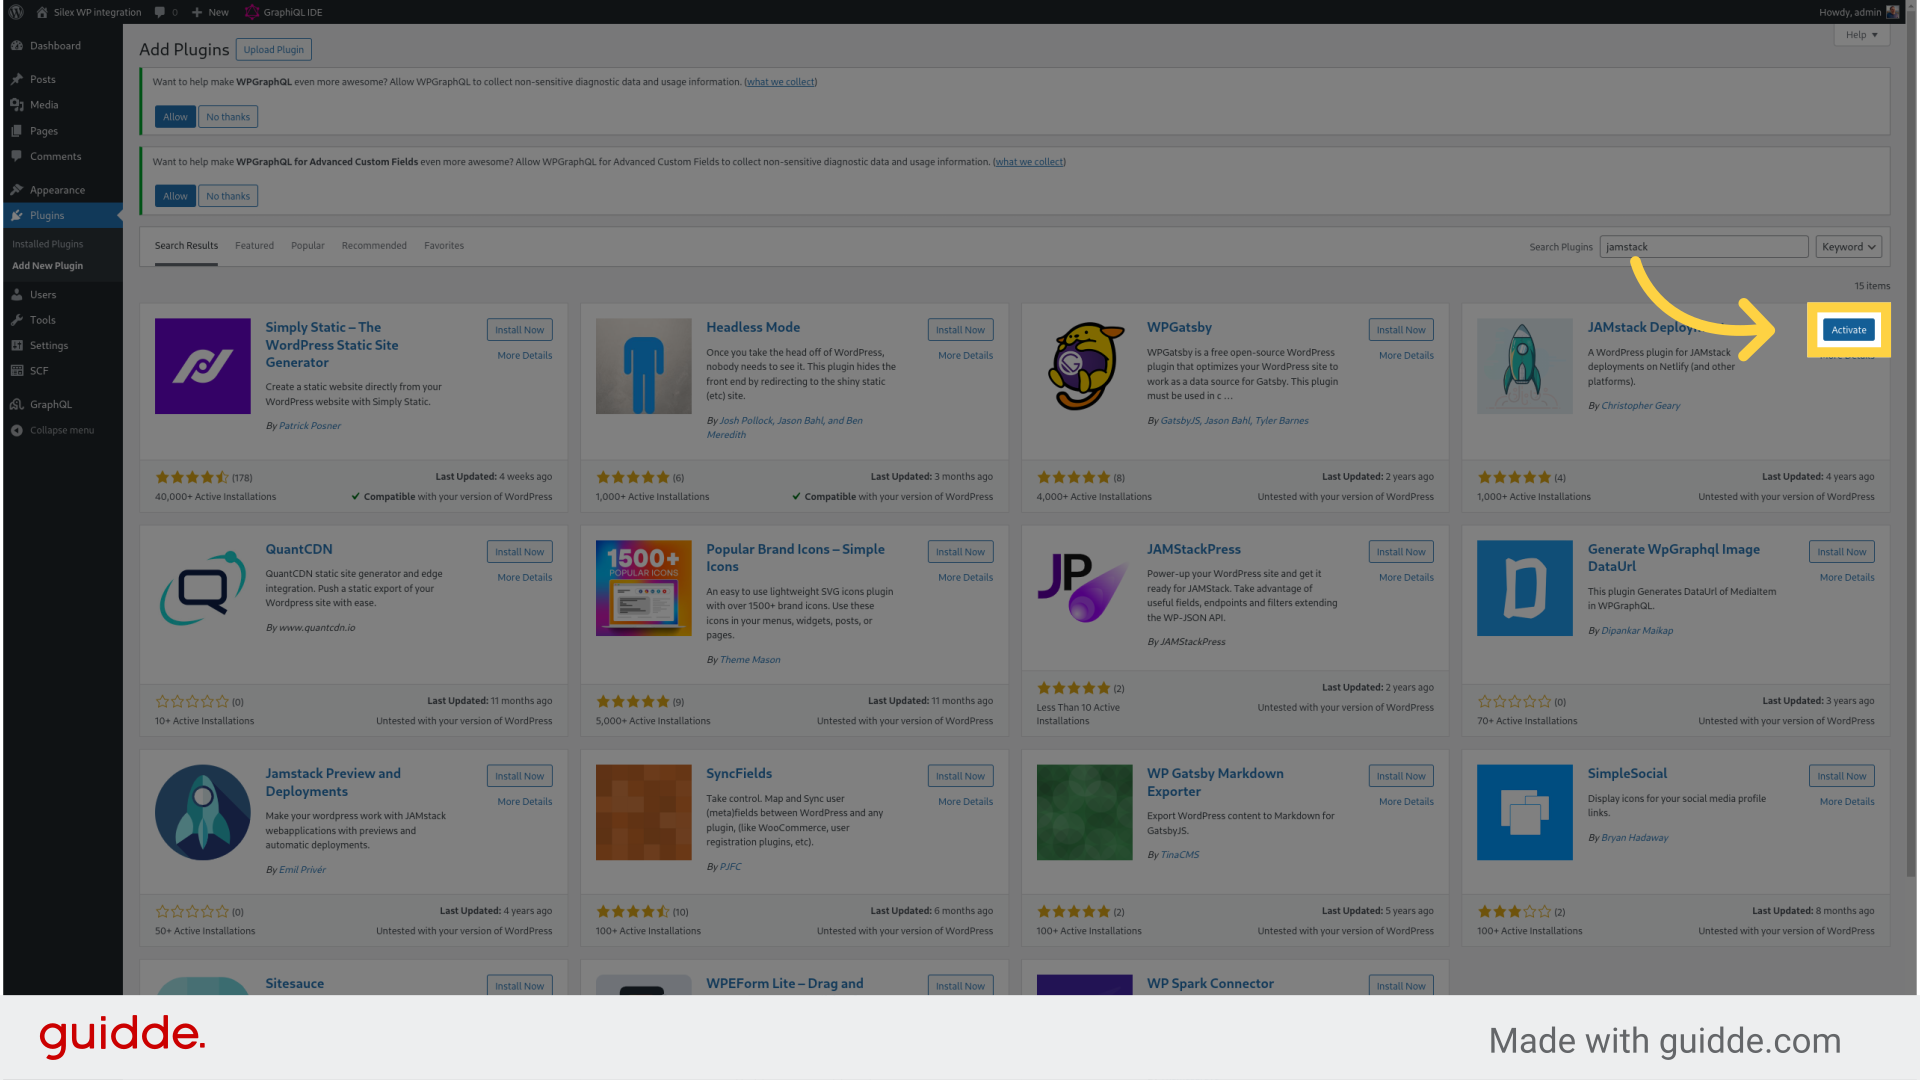Open Media icon in sidebar
The height and width of the screenshot is (1080, 1920).
click(x=16, y=105)
